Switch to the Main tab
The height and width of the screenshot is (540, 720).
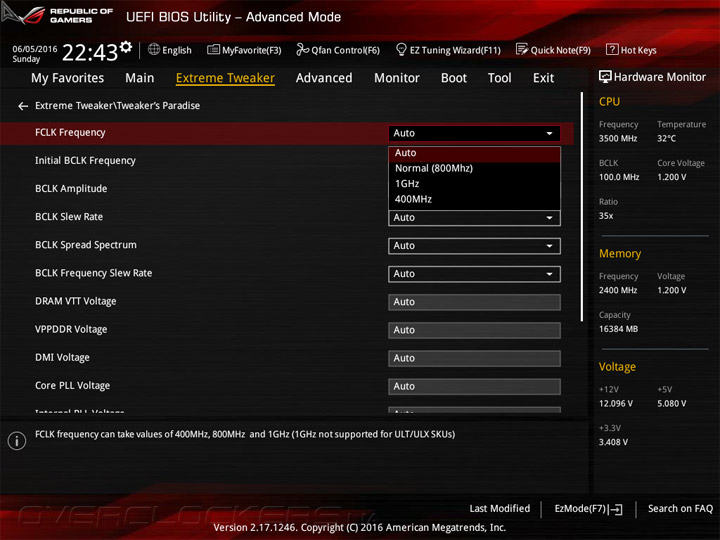click(140, 78)
